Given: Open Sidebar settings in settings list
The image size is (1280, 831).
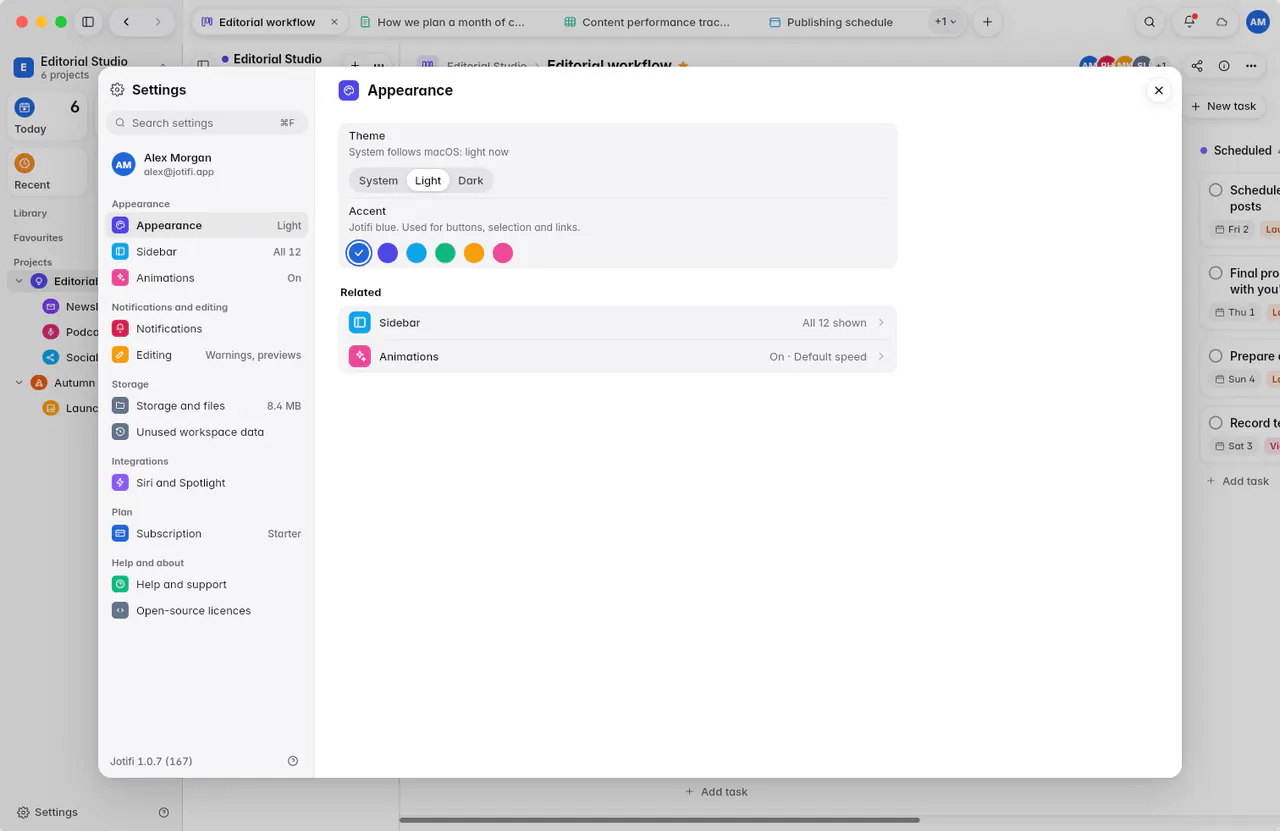Looking at the screenshot, I should tap(207, 252).
